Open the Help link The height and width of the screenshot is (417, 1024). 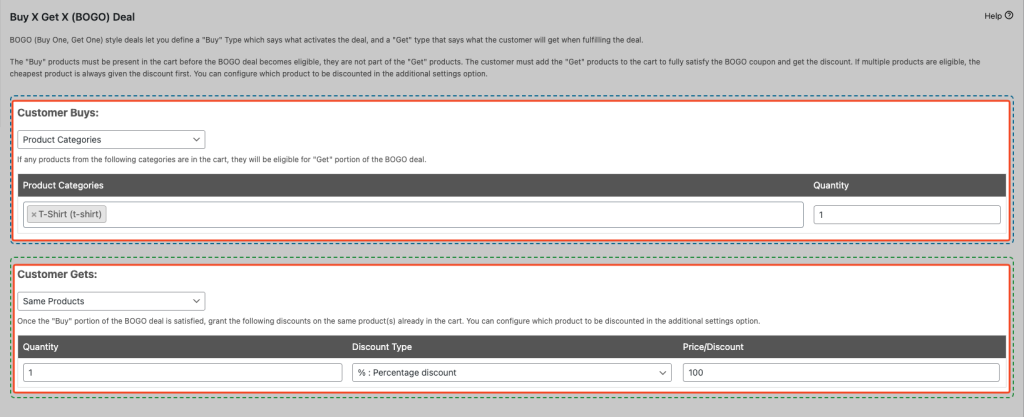pos(992,15)
